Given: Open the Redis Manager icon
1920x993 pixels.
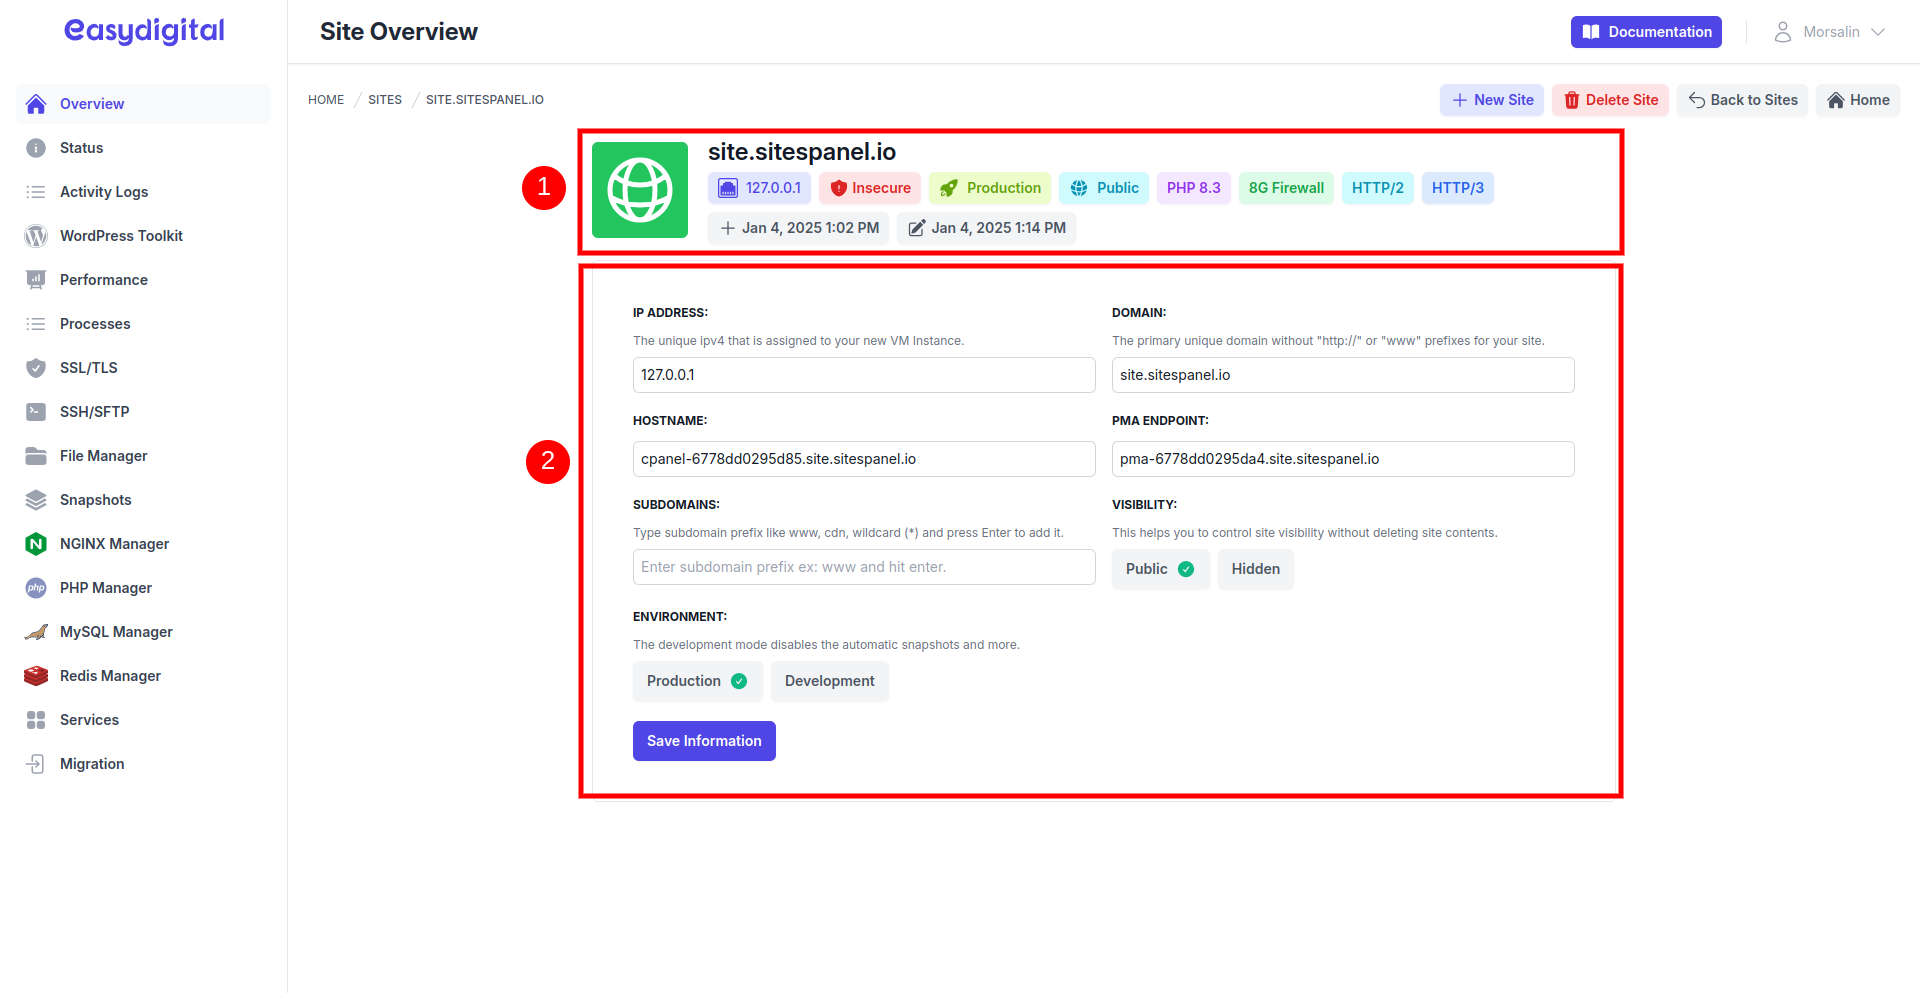Looking at the screenshot, I should tap(36, 676).
